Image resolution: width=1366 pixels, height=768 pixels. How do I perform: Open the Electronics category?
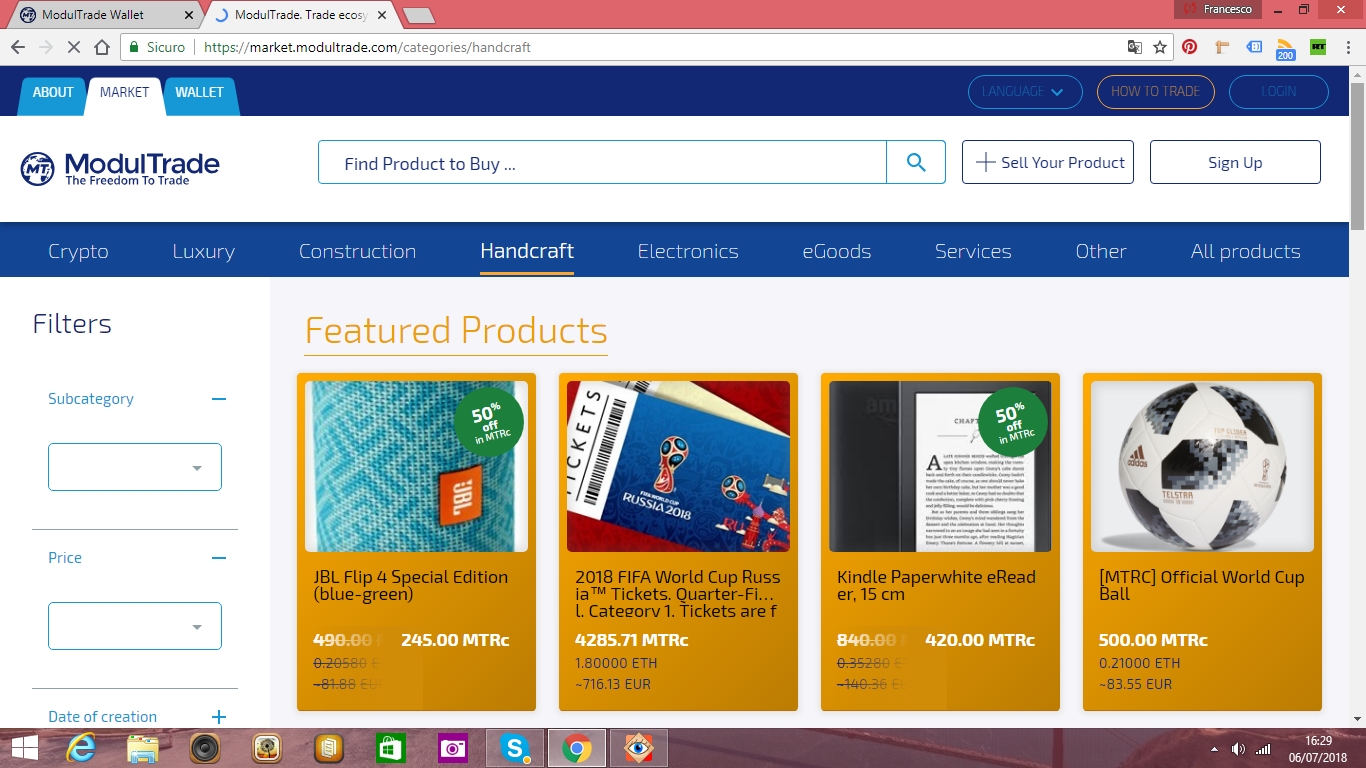pyautogui.click(x=688, y=251)
